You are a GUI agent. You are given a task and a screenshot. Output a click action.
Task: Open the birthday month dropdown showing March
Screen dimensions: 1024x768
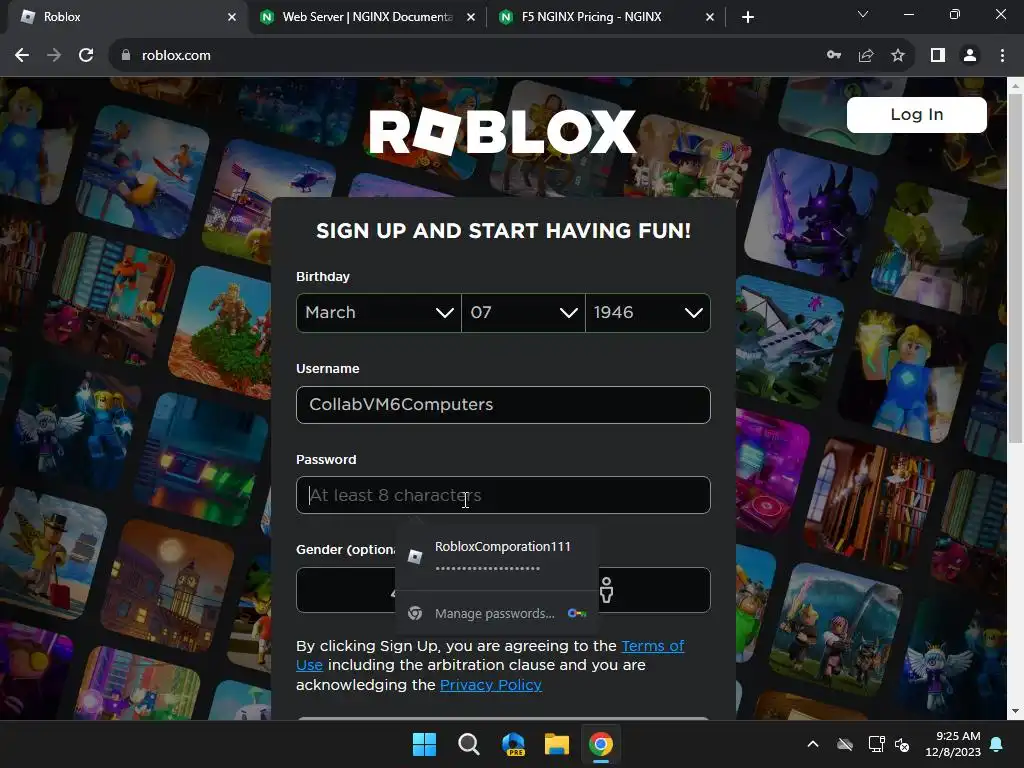379,313
